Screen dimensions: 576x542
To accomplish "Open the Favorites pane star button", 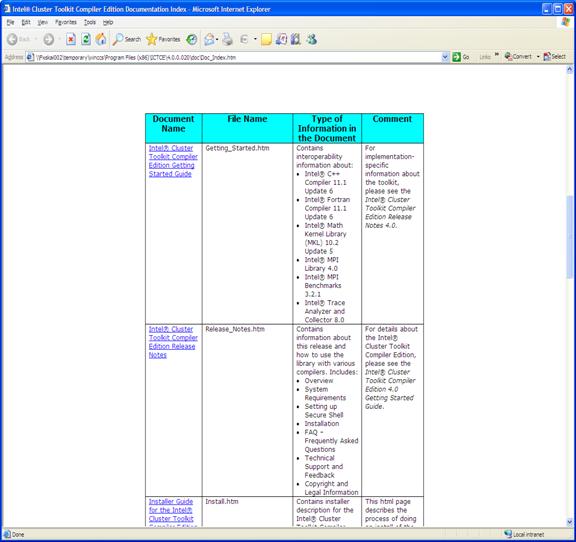I will (163, 39).
